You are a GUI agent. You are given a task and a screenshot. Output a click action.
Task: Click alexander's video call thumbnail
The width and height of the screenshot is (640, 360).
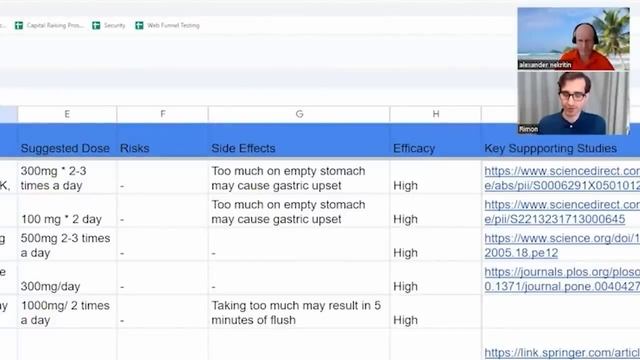coord(573,39)
